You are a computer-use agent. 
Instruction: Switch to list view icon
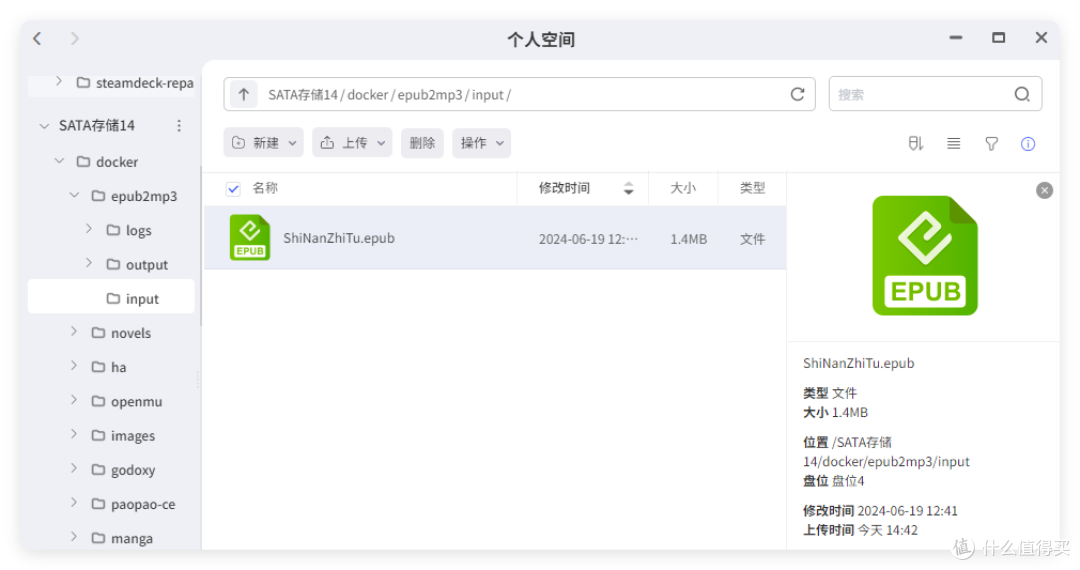(x=953, y=143)
